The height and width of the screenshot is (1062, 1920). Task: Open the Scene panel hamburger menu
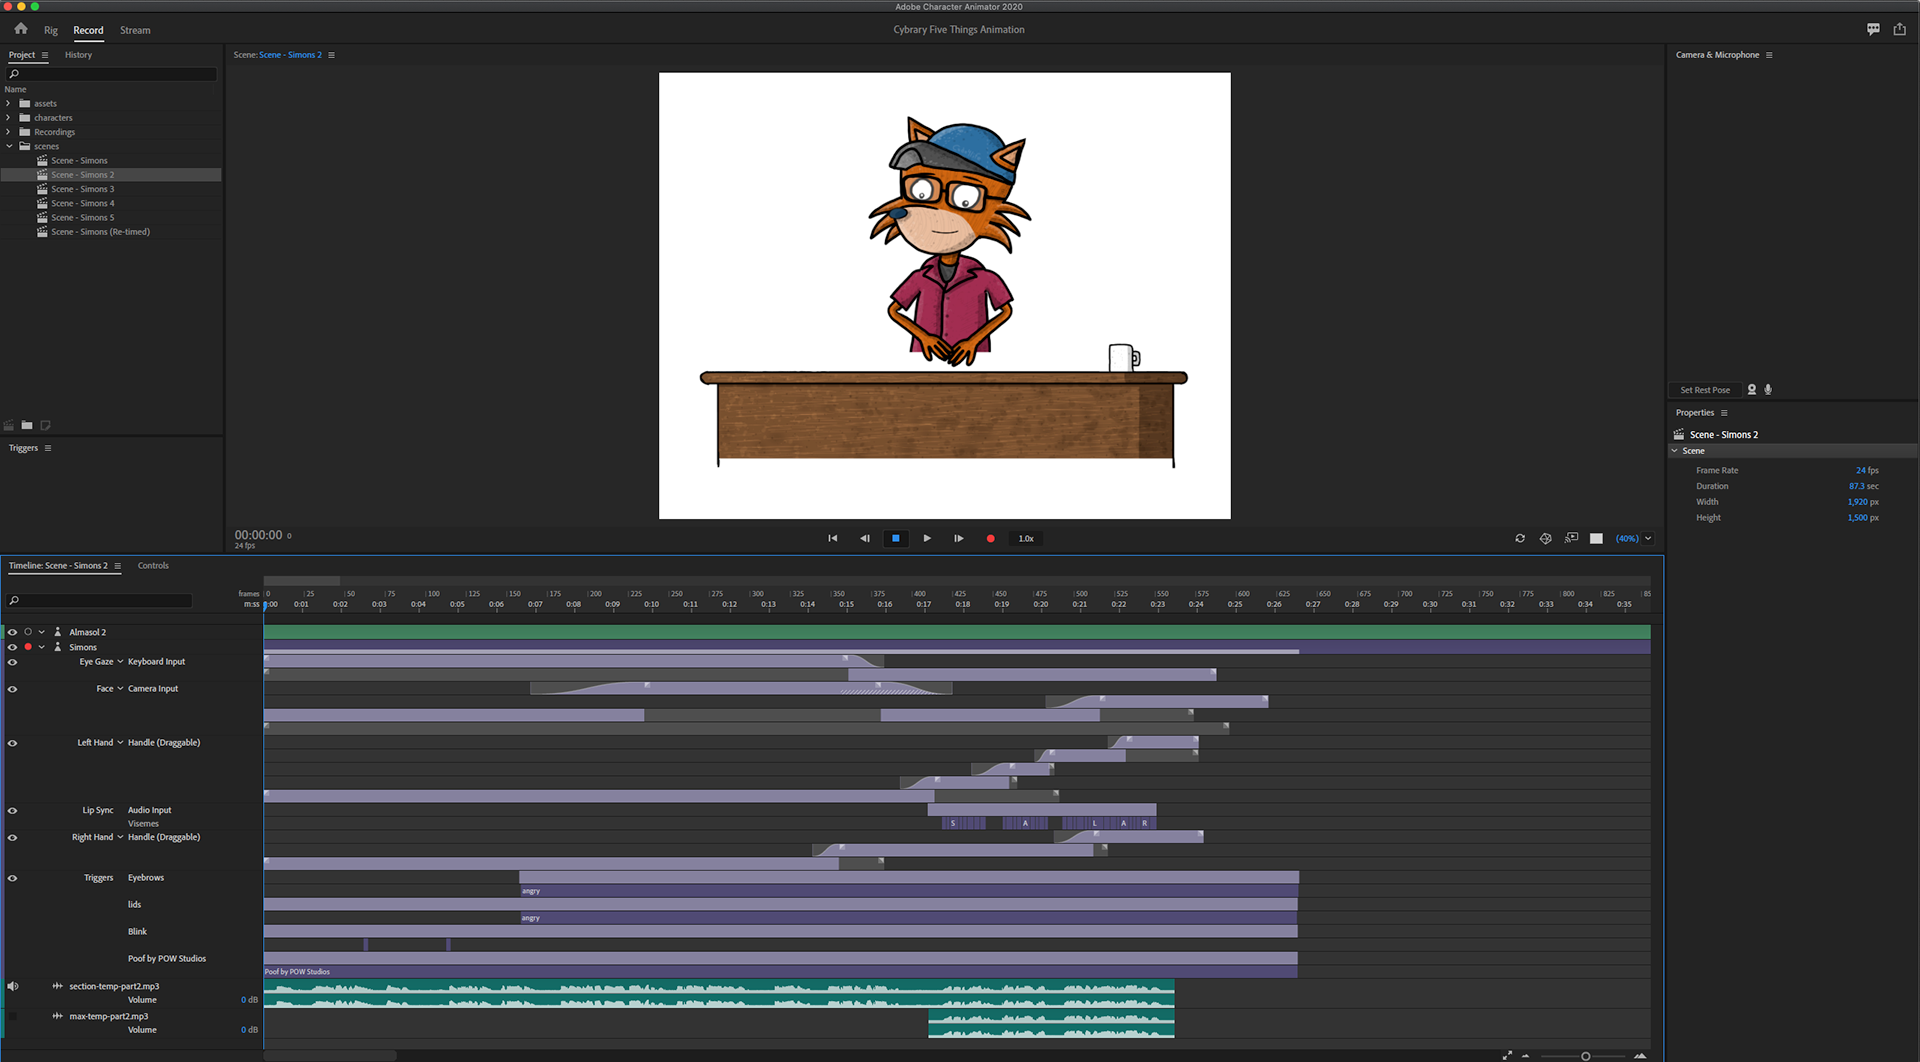tap(332, 55)
